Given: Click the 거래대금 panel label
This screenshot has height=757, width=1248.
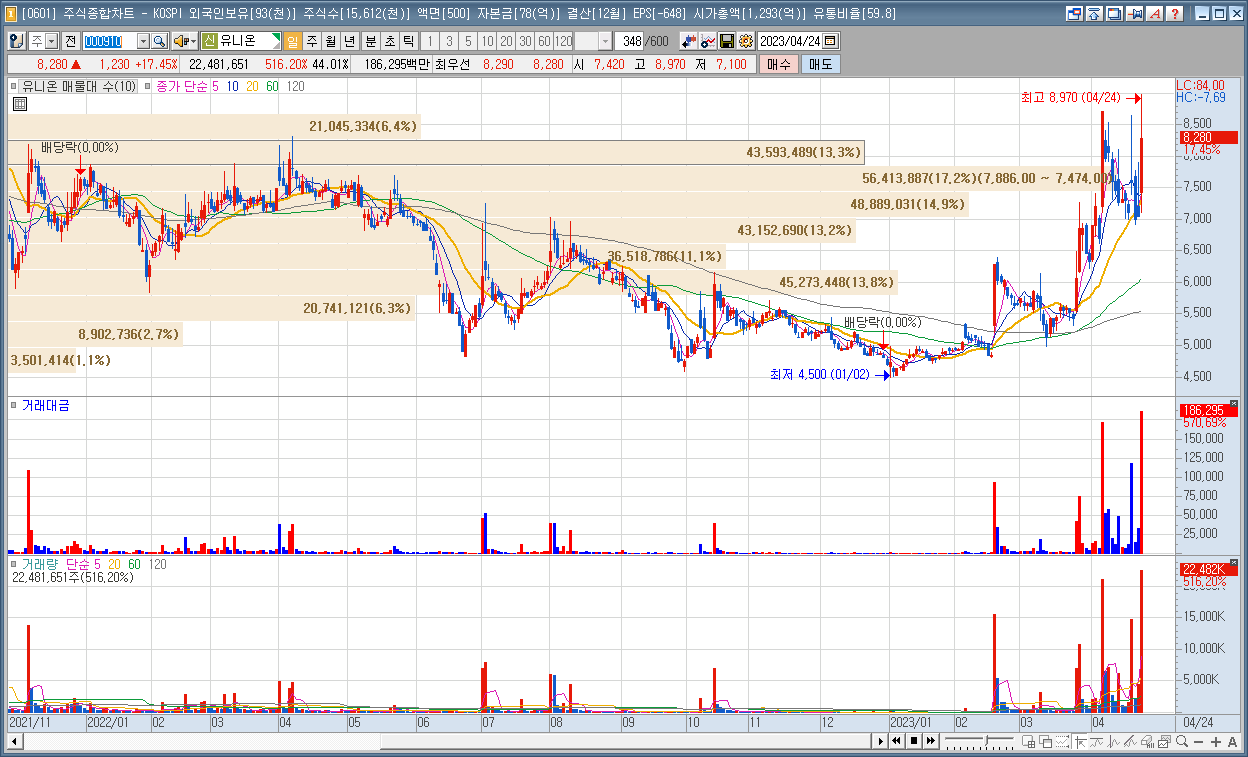Looking at the screenshot, I should [x=46, y=405].
